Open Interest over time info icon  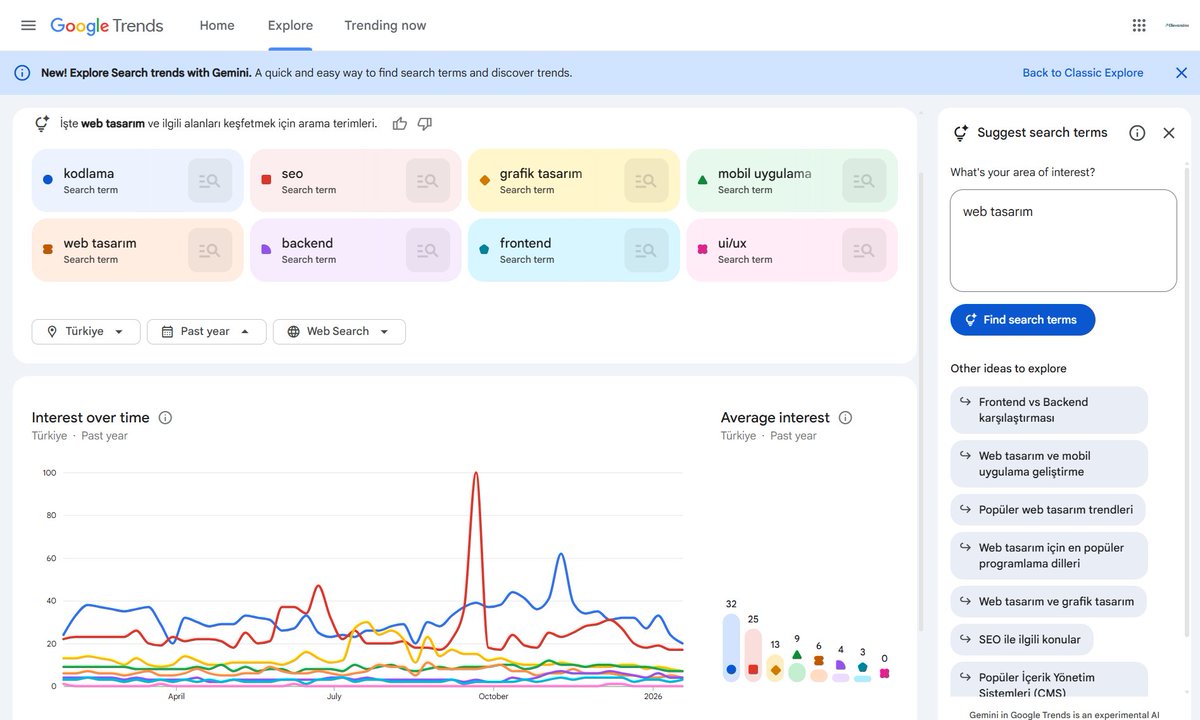coord(165,417)
